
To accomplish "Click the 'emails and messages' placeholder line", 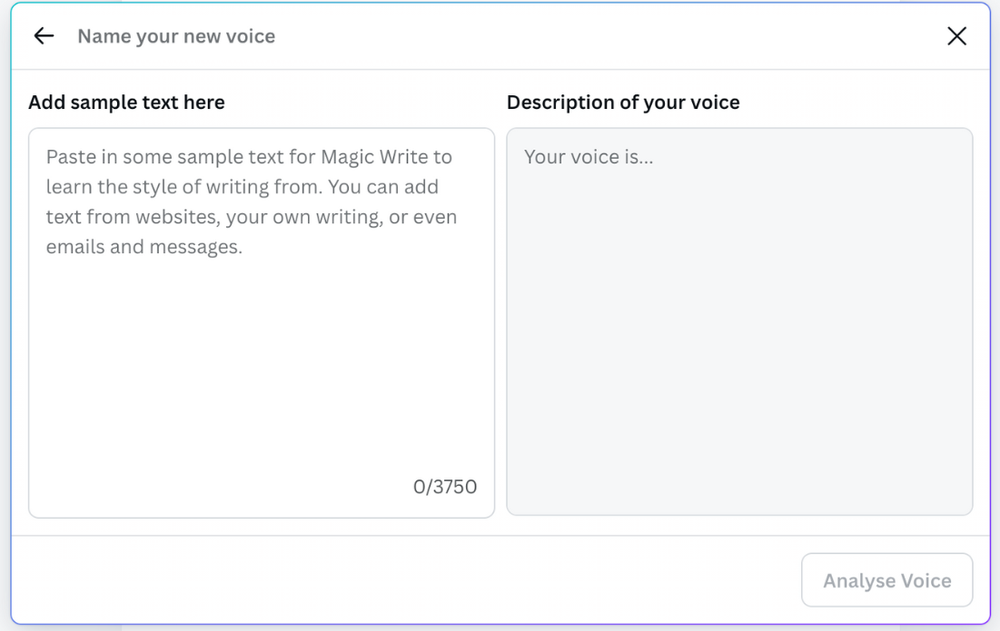I will pos(144,247).
